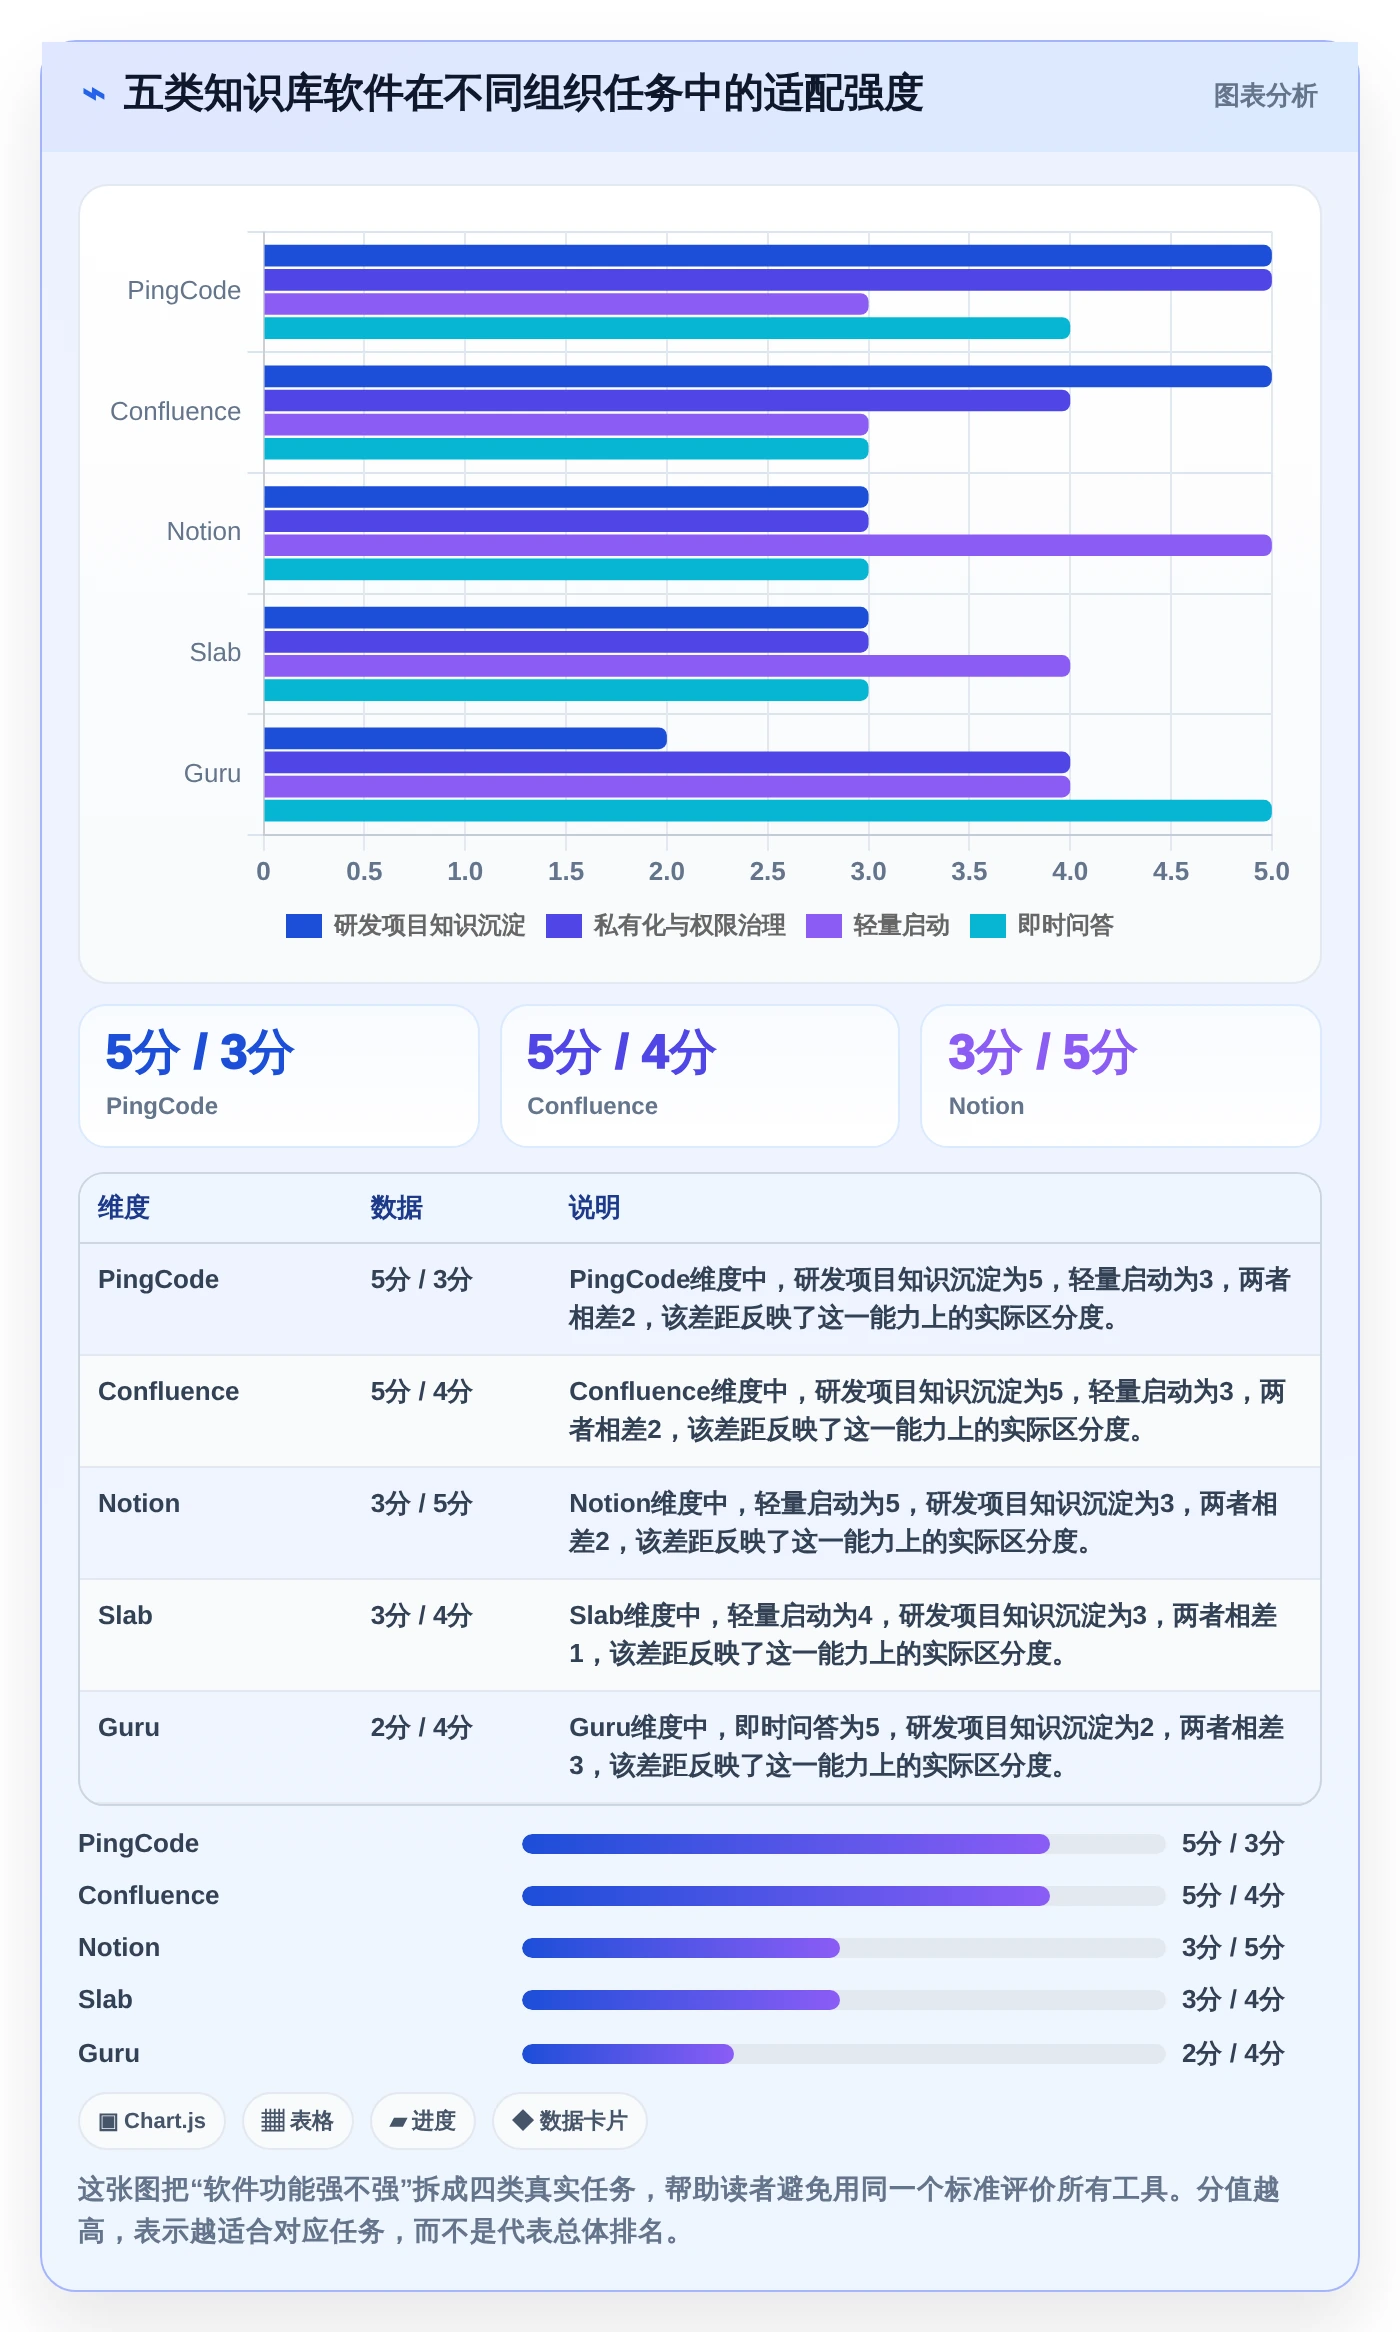
Task: Click the 表格 tag chip
Action: (297, 2121)
